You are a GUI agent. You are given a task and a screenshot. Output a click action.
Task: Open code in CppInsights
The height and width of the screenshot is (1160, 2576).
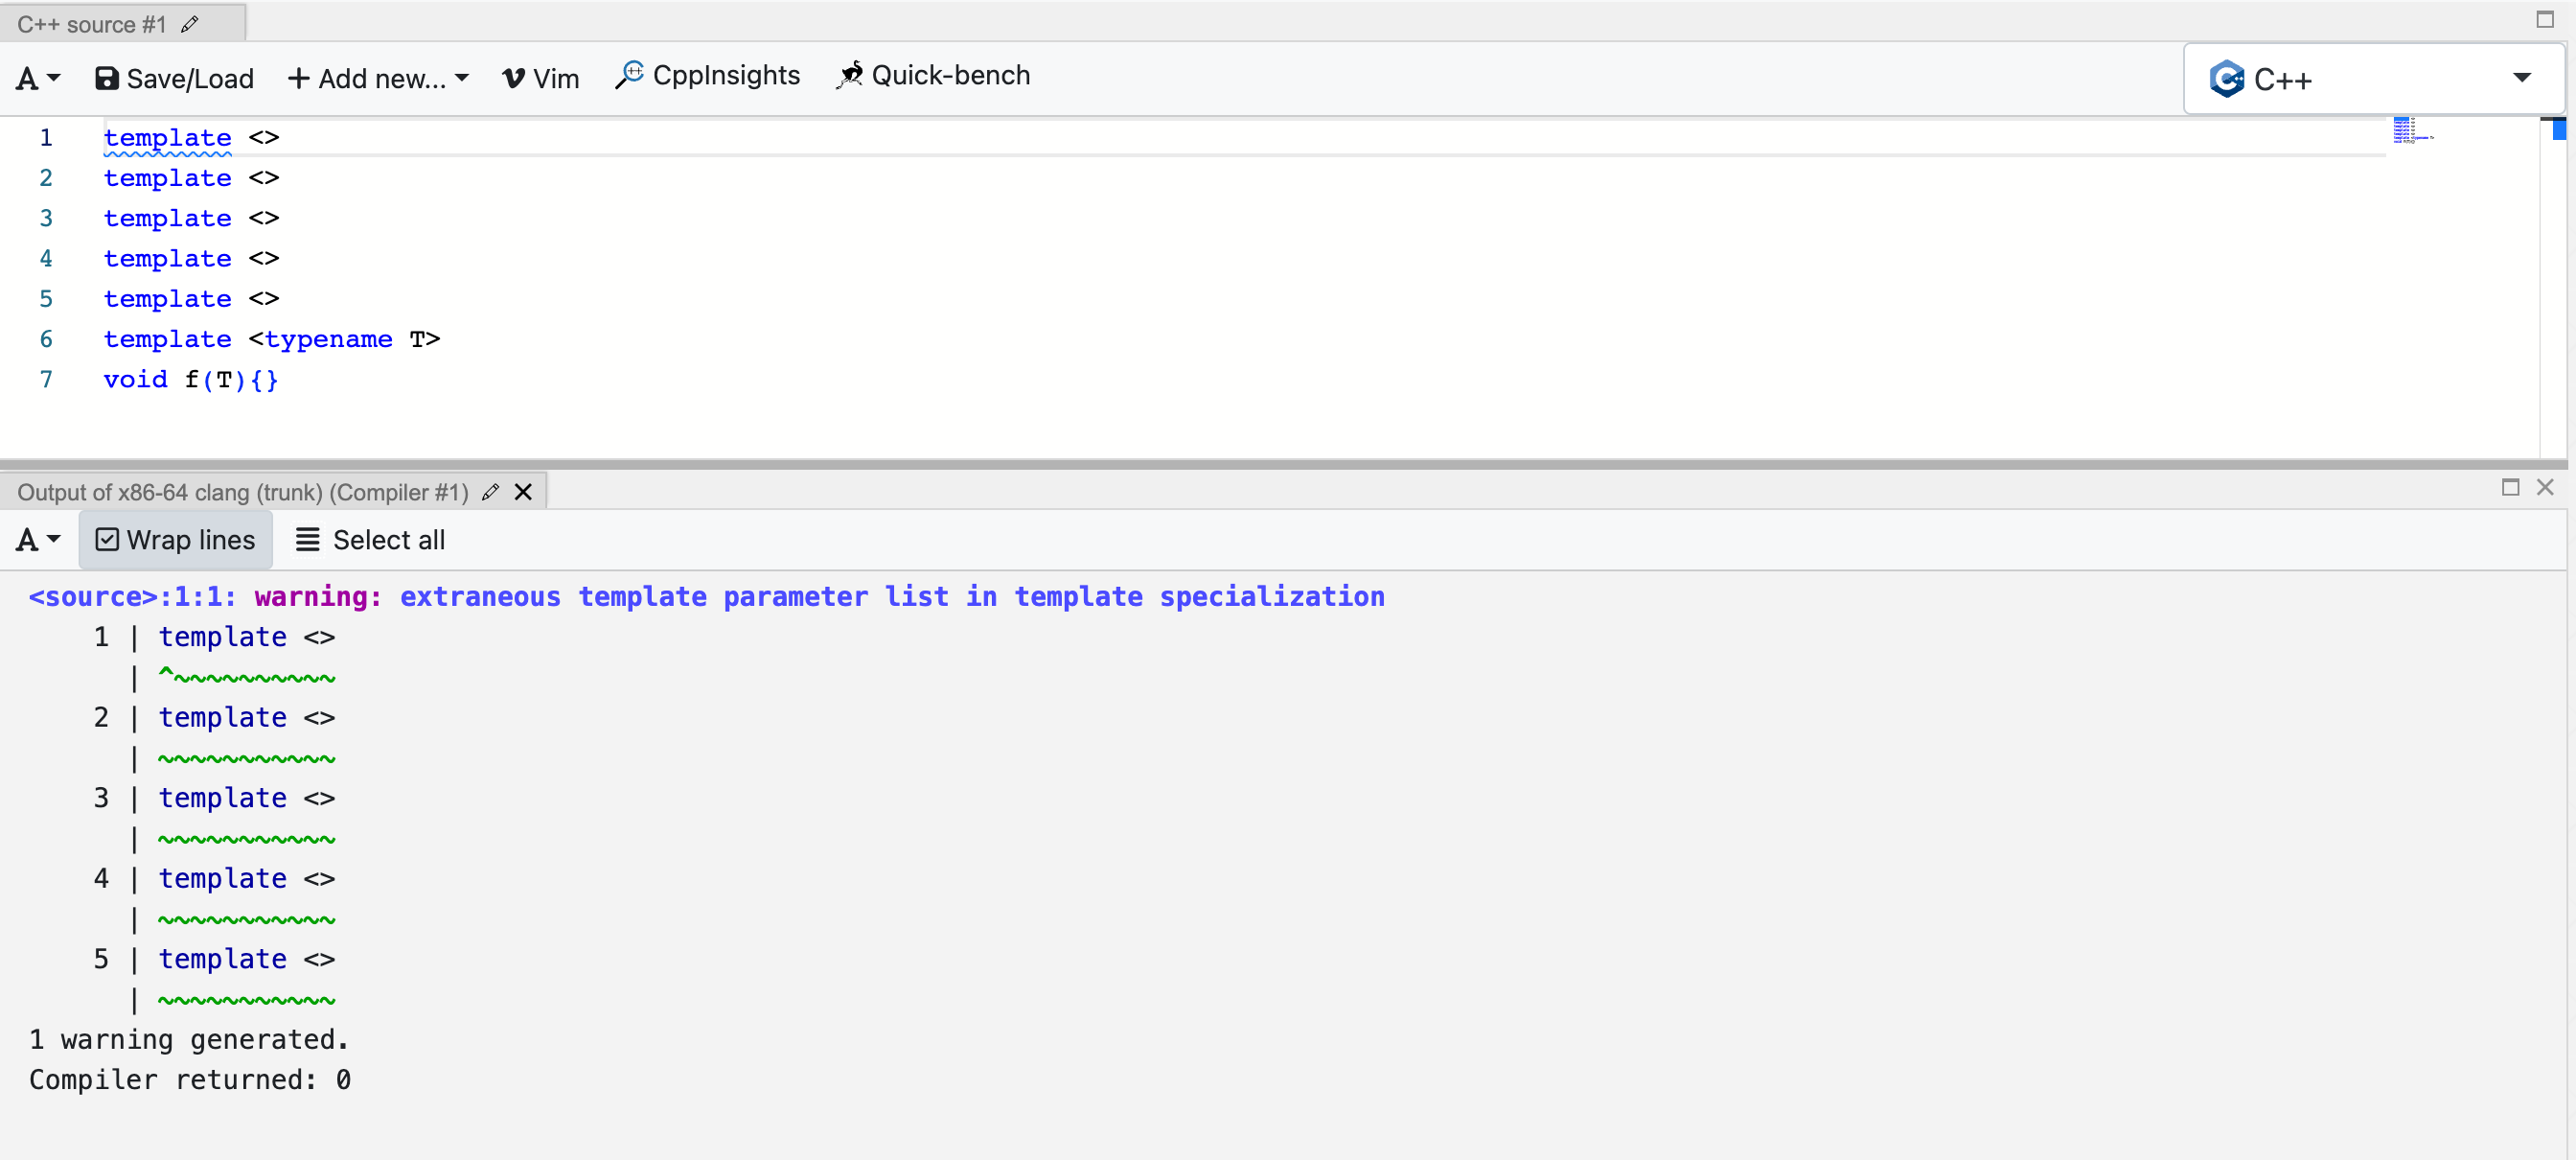click(708, 75)
